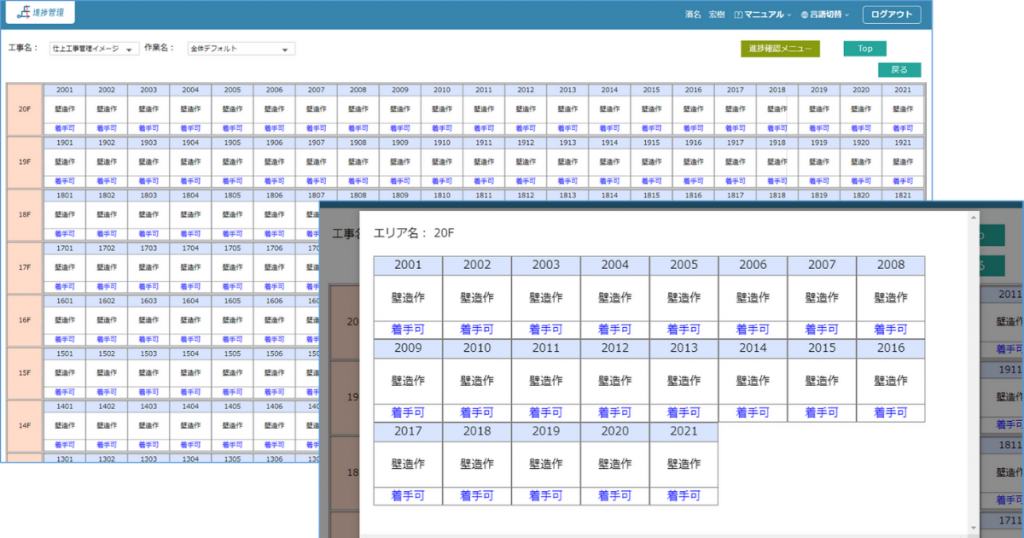Select room 1901 cell in background grid
Viewport: 1024px width, 538px height.
point(65,143)
